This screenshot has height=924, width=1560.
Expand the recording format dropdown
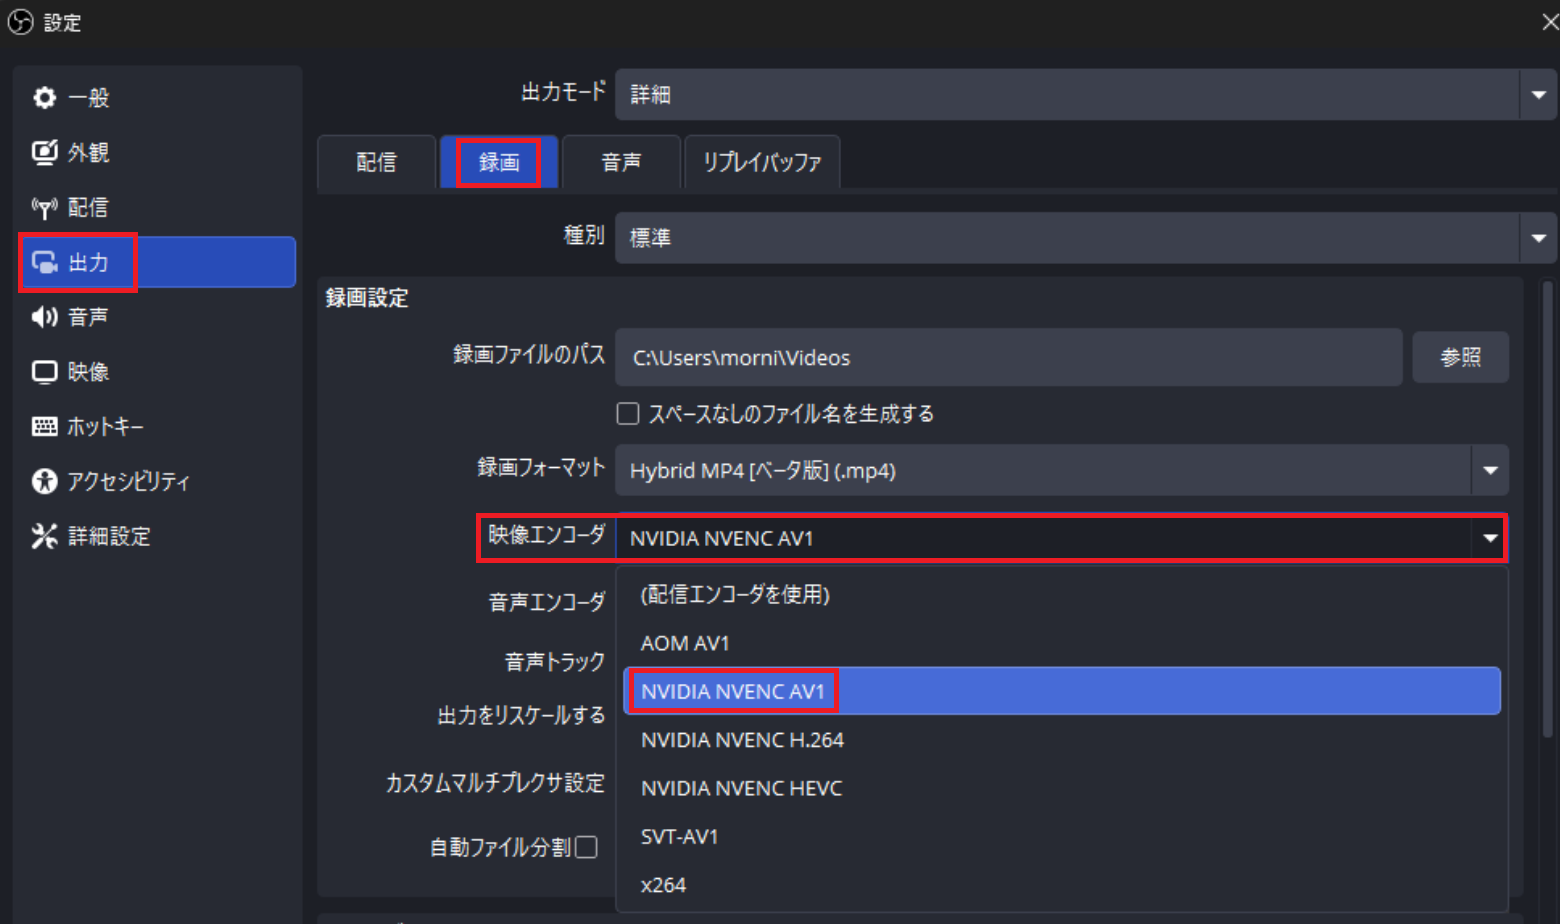click(1490, 471)
